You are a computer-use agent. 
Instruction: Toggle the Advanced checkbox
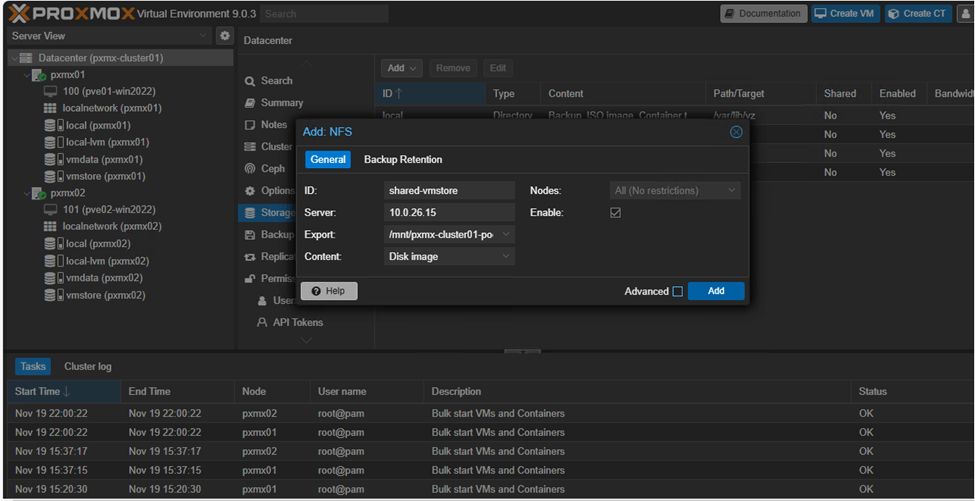[677, 291]
